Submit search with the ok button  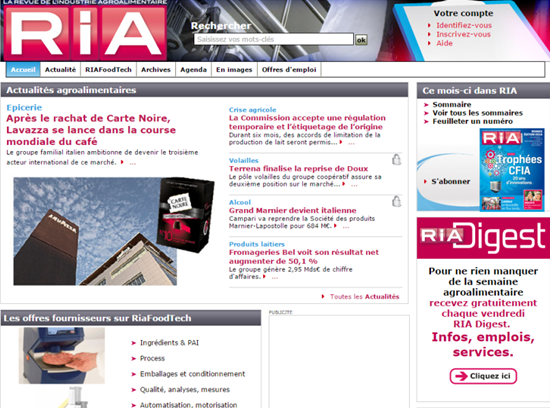(361, 40)
